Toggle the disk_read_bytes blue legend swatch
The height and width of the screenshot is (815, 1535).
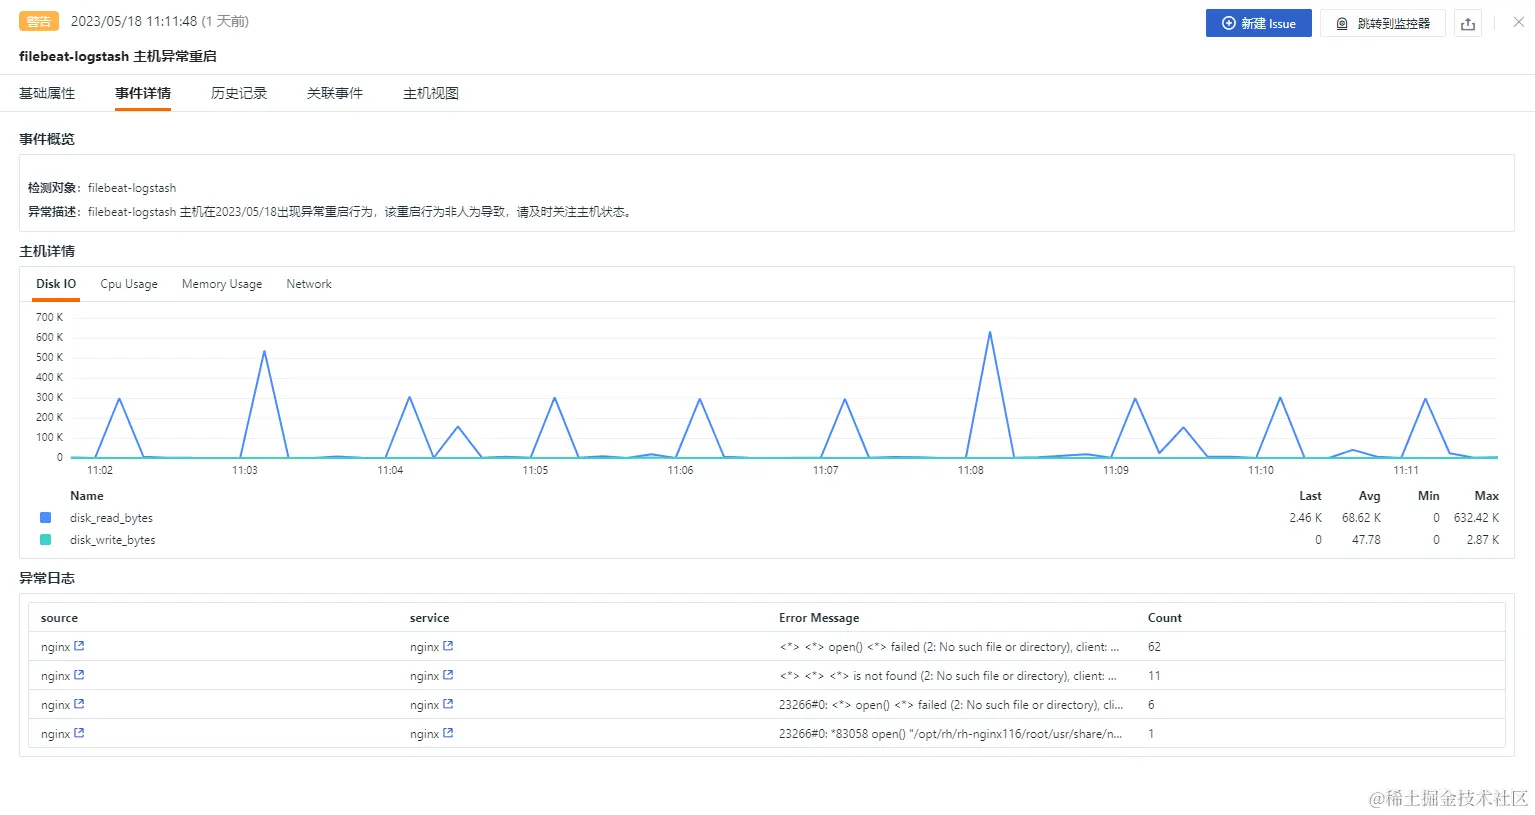pyautogui.click(x=45, y=518)
